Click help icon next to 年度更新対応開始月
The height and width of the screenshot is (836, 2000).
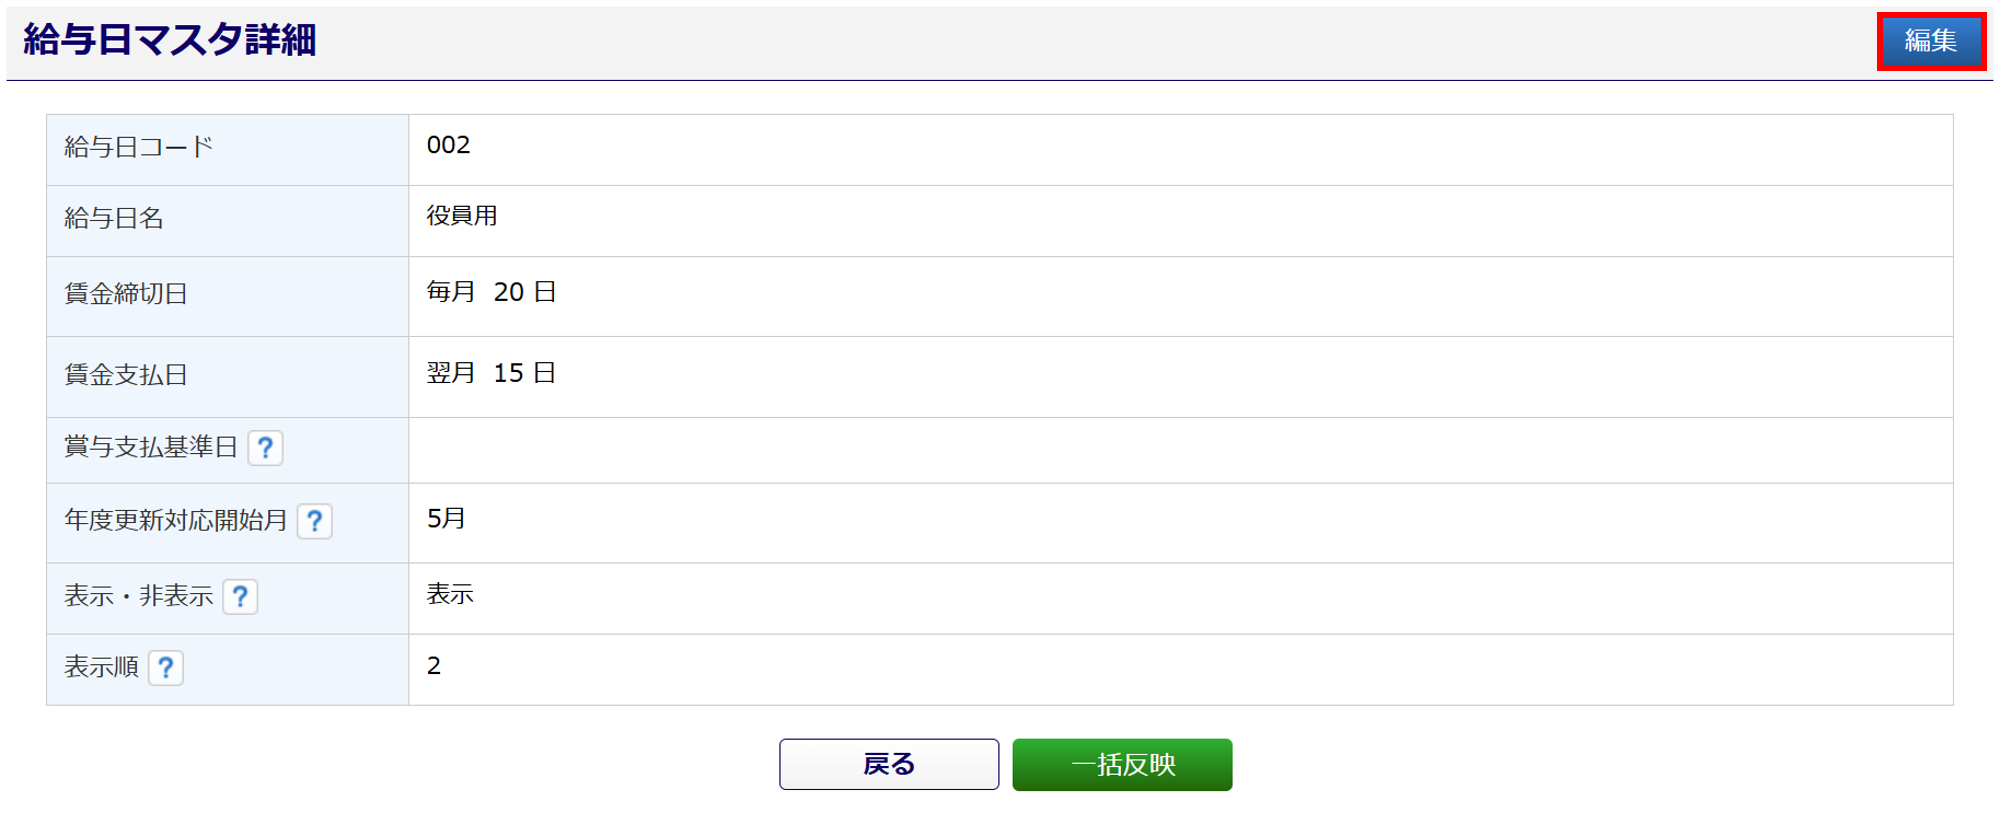(x=314, y=521)
